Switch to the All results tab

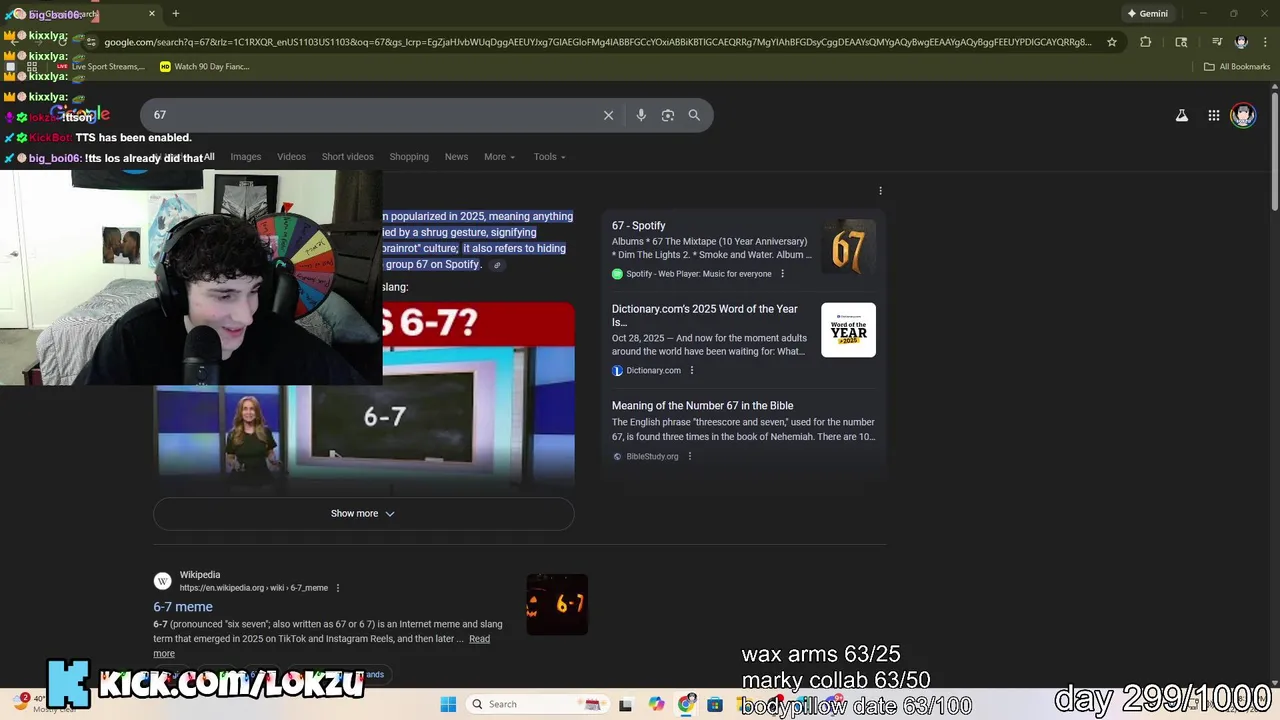[209, 157]
